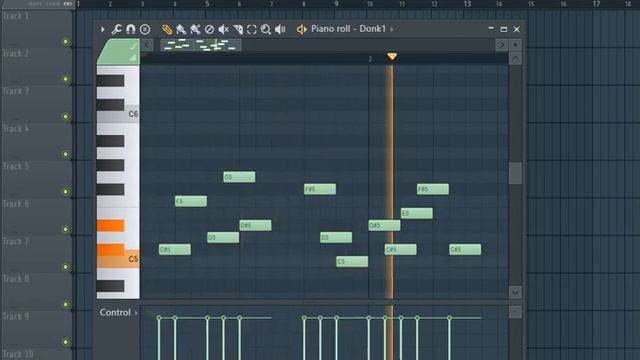Click bar 13 on playlist timeline
This screenshot has height=360, width=640.
point(467,4)
